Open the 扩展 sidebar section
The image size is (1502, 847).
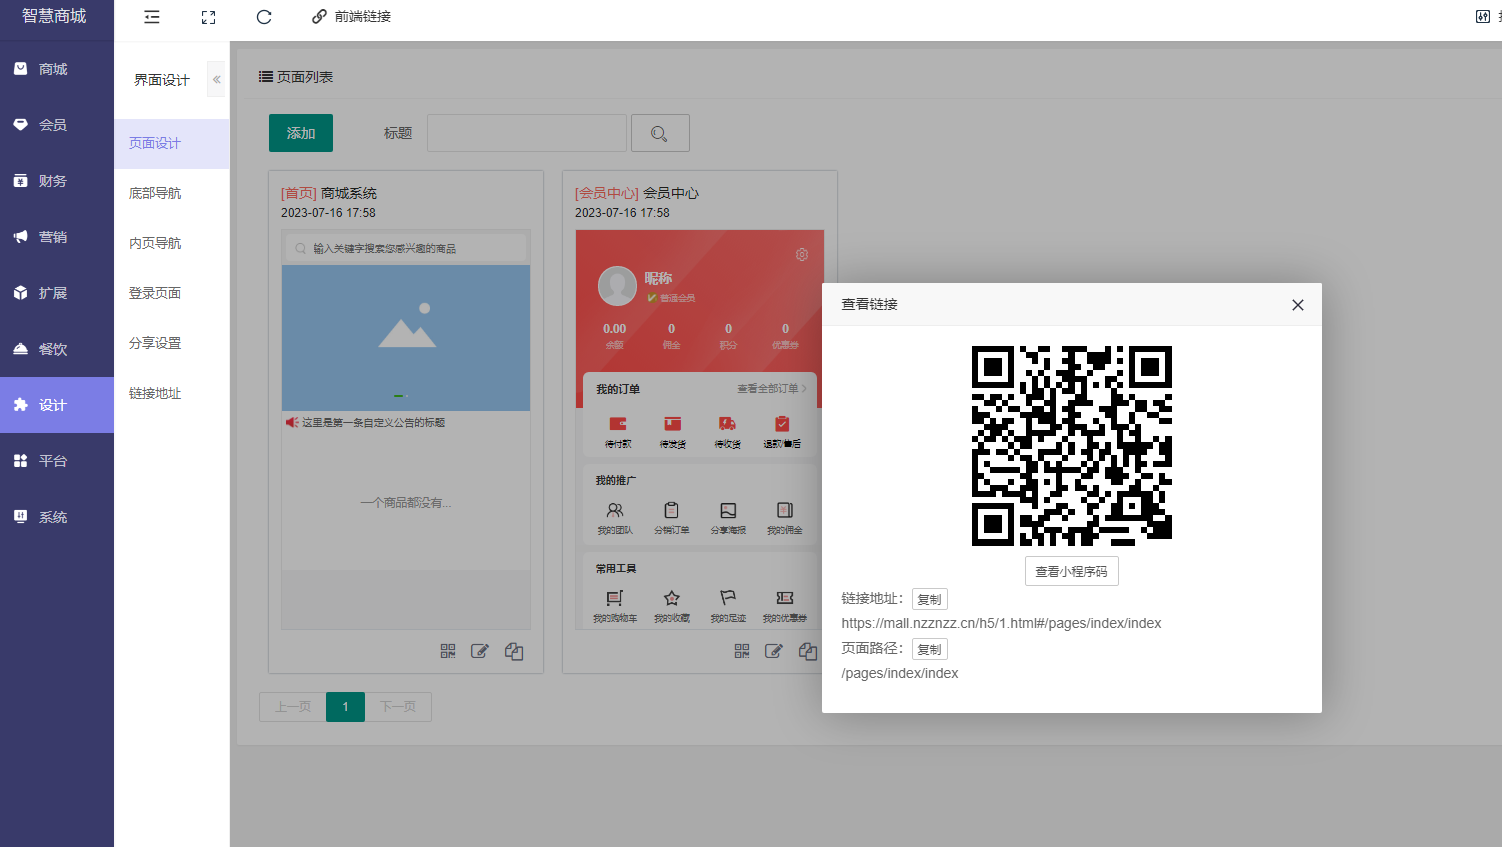point(57,293)
